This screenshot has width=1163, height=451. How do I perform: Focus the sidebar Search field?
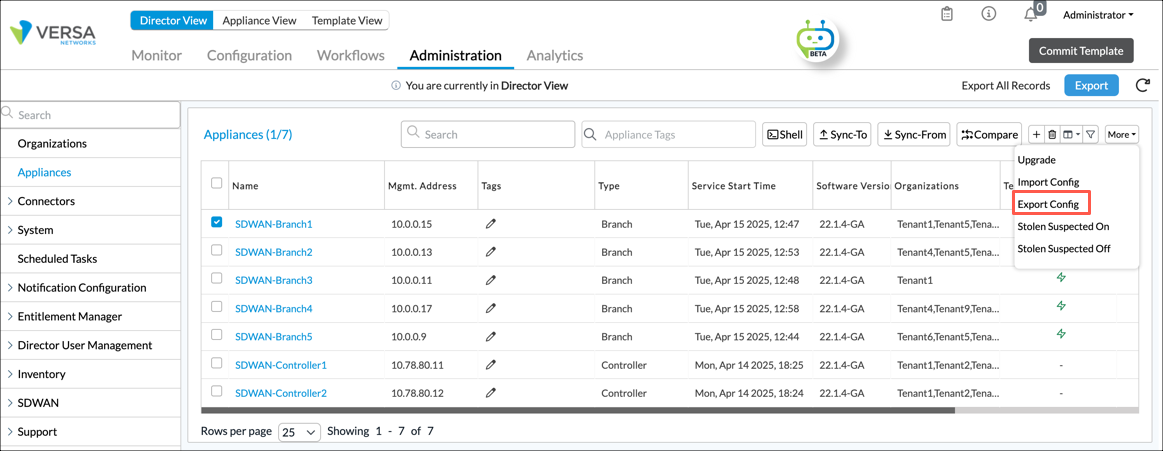[x=90, y=115]
